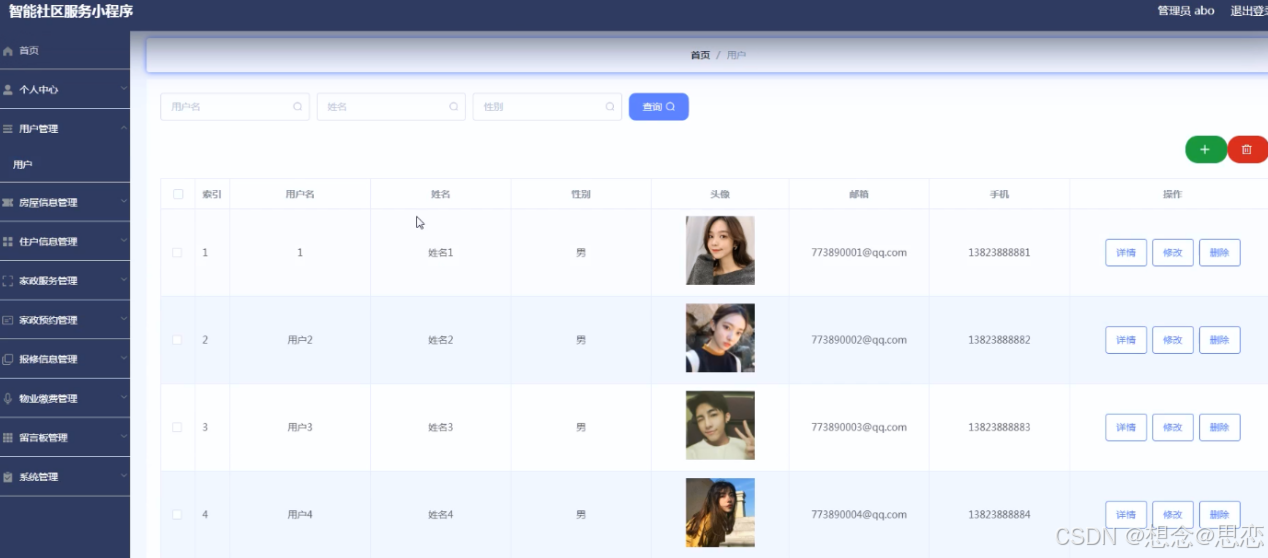Click 管理员 abo in the top bar
Viewport: 1268px width, 558px height.
[1186, 11]
